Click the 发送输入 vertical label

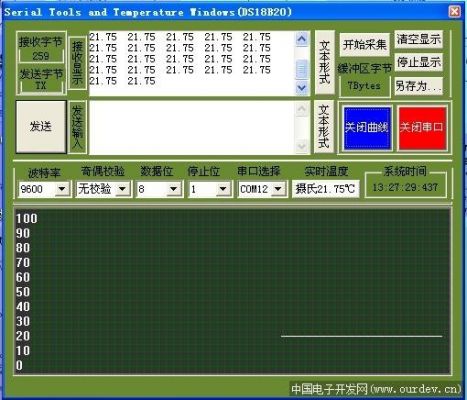tap(77, 127)
